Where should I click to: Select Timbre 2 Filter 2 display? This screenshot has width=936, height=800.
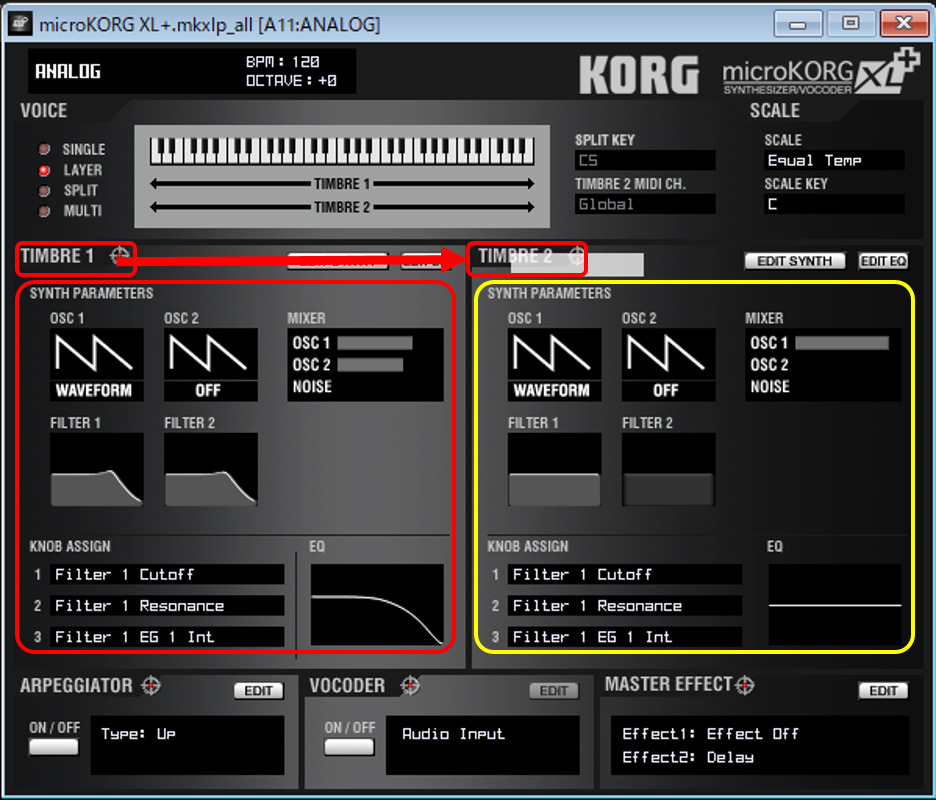(669, 470)
